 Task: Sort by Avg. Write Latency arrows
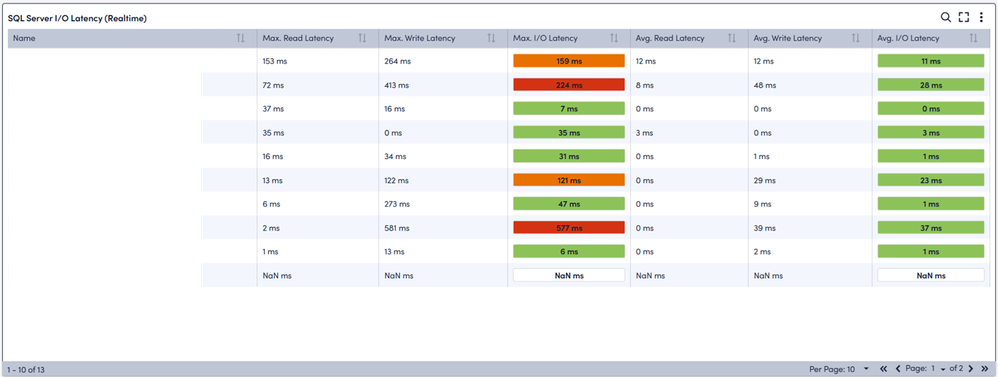click(855, 38)
